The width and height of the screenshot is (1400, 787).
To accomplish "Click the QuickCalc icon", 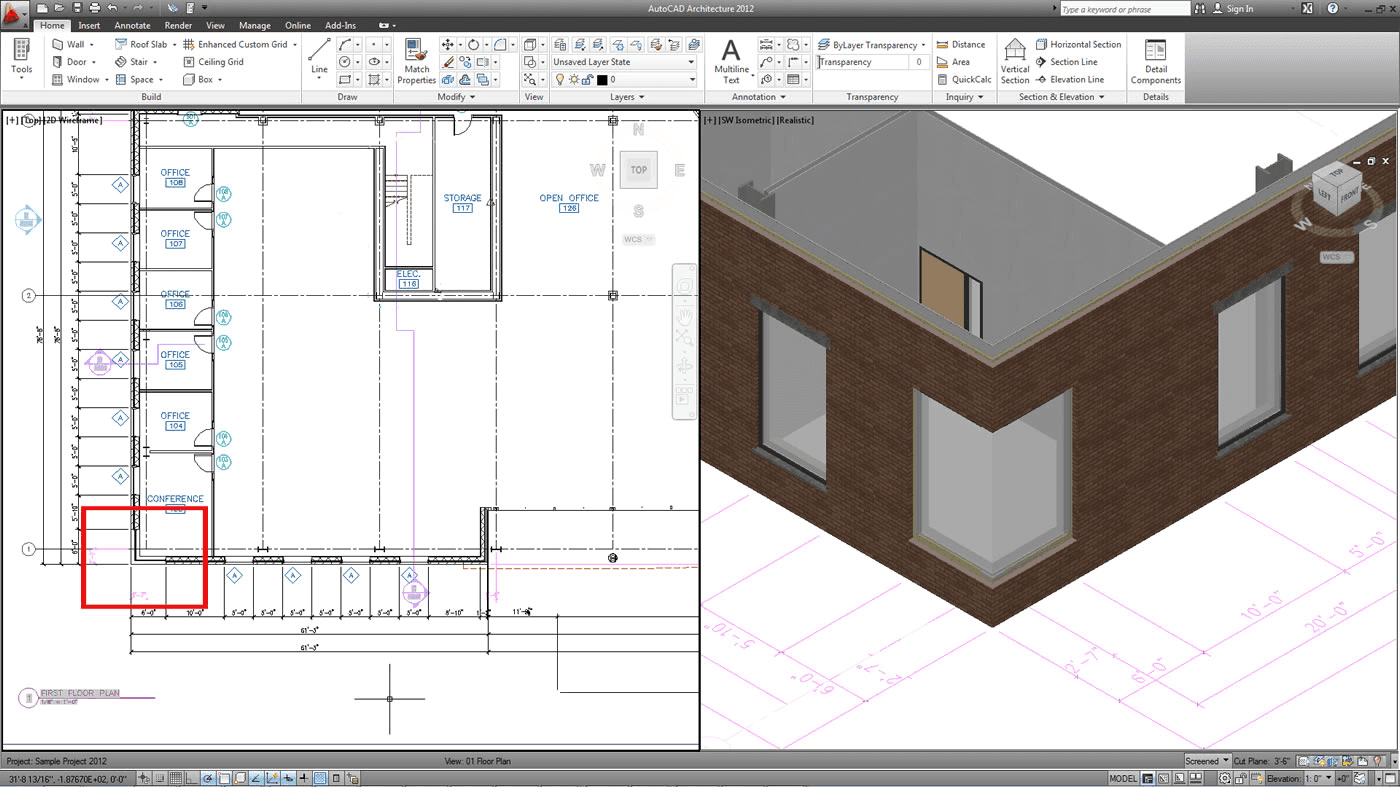I will pos(943,79).
